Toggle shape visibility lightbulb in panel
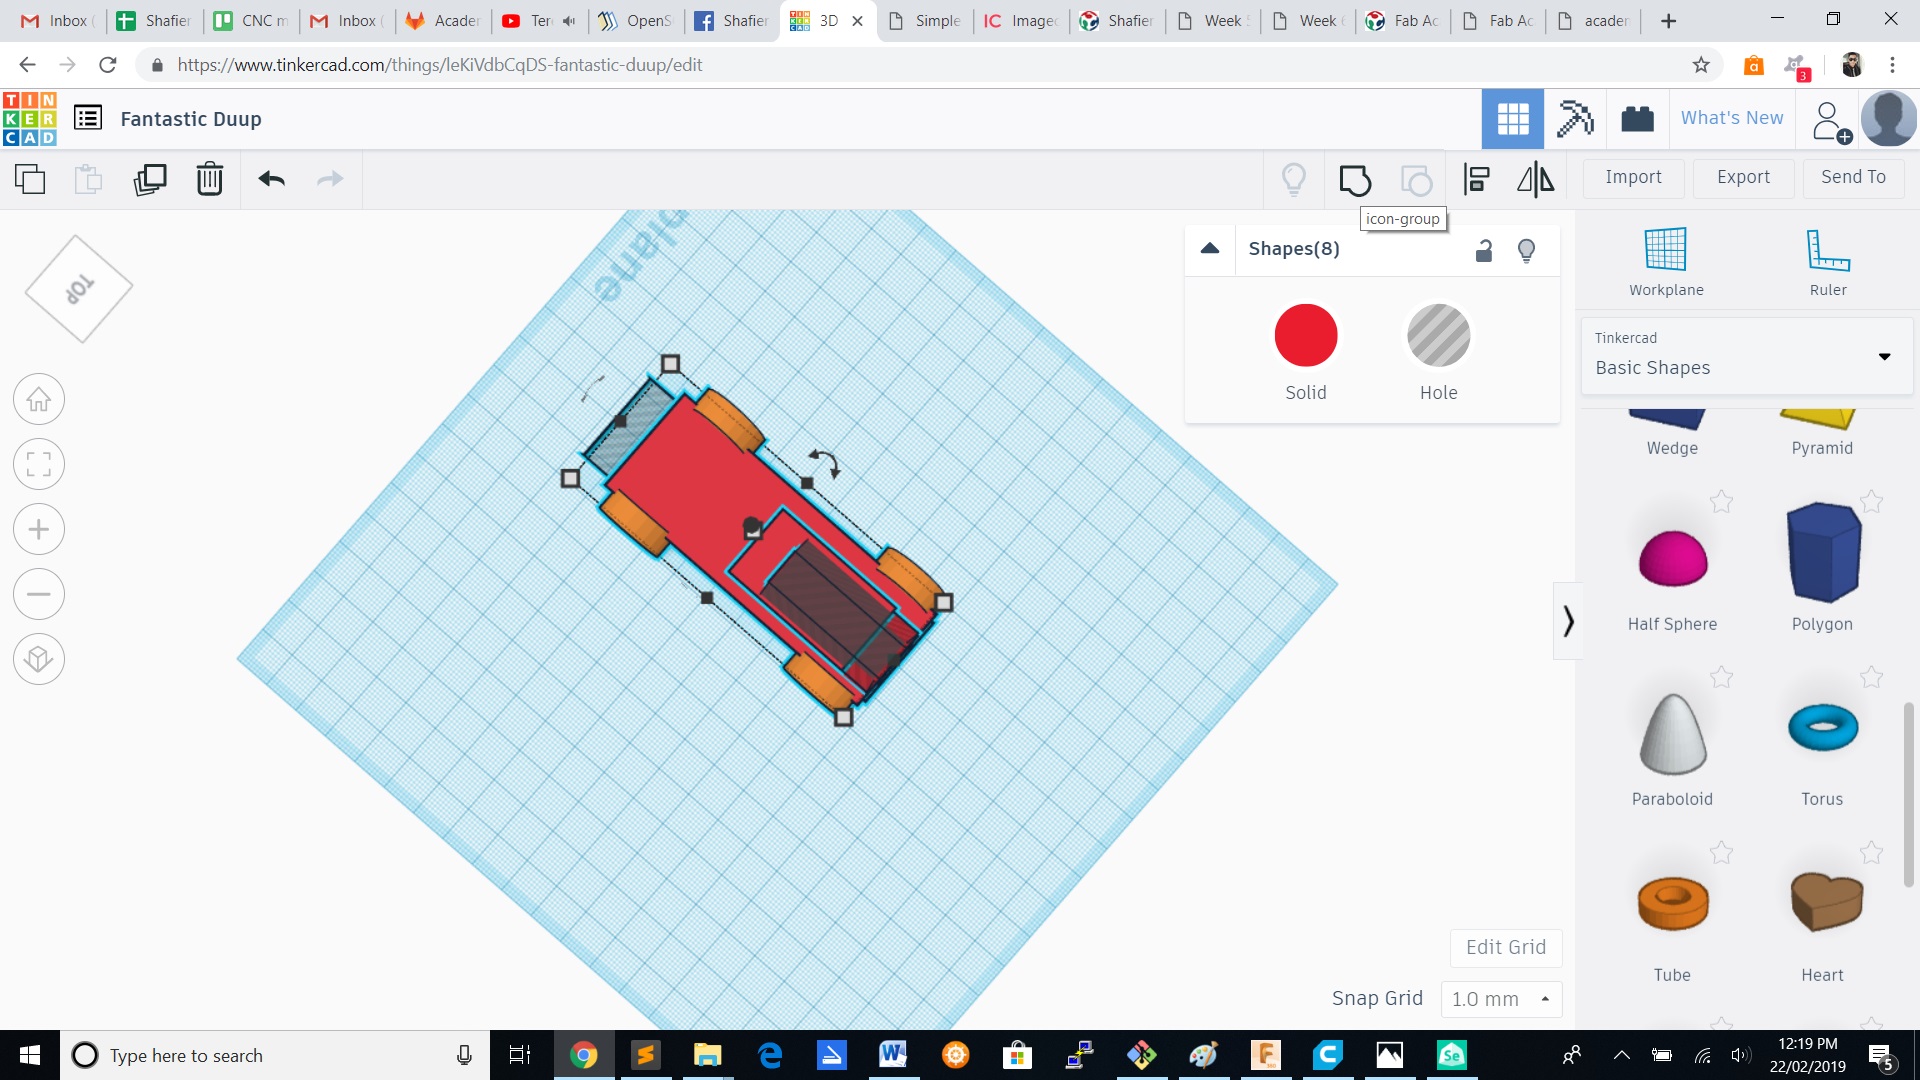Screen dimensions: 1920x1080 1526,250
